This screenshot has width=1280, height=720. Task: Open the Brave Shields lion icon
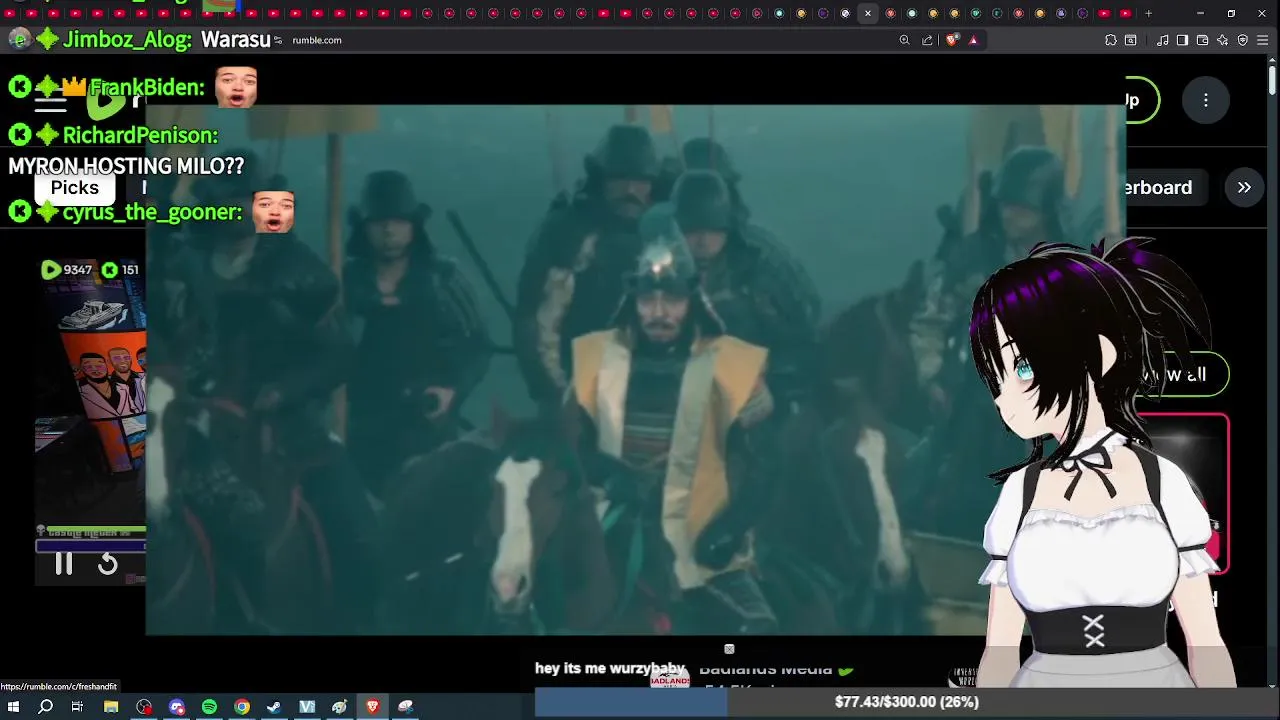(x=952, y=40)
